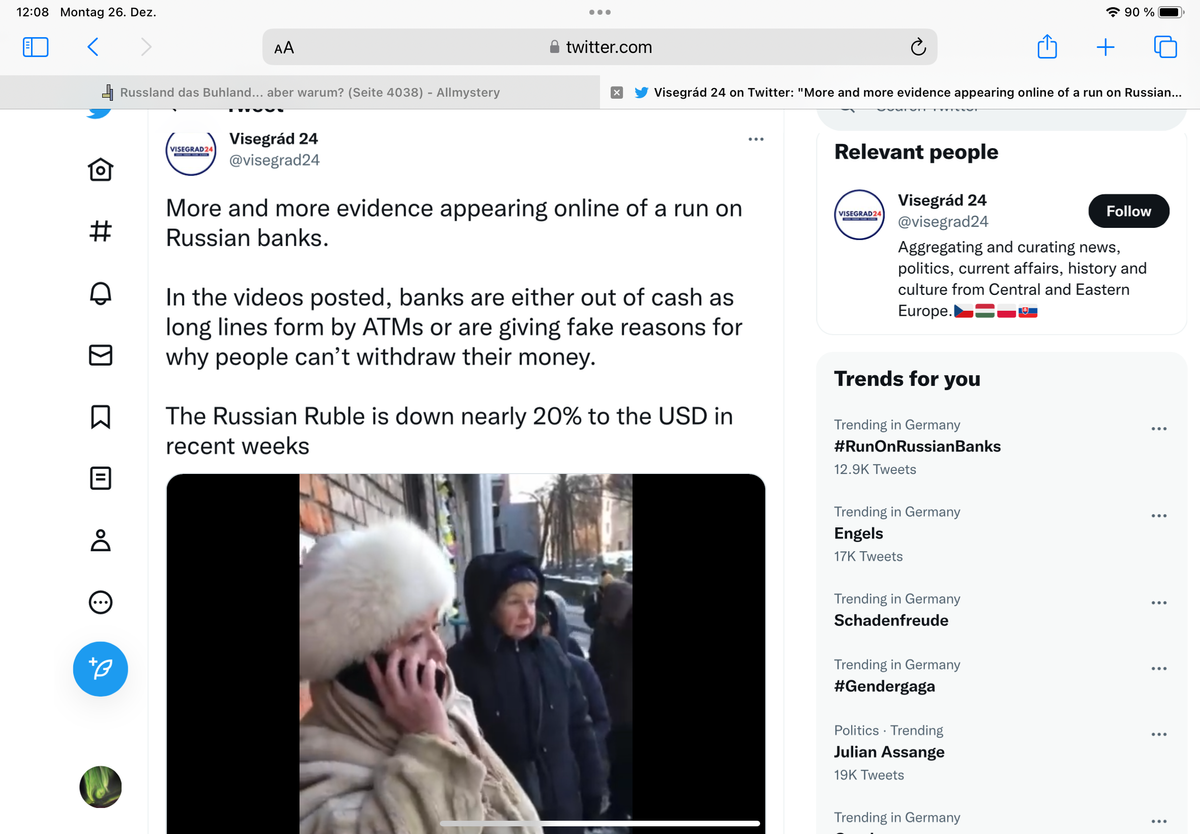
Task: Open options for Julian Assange trend
Action: tap(1159, 734)
